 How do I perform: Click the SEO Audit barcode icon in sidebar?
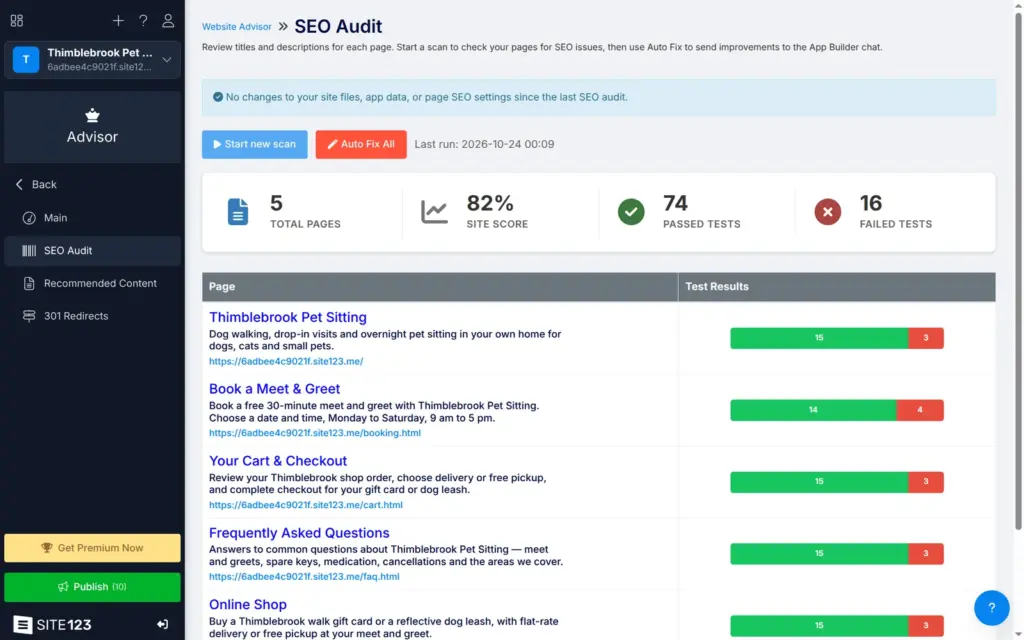pos(29,251)
